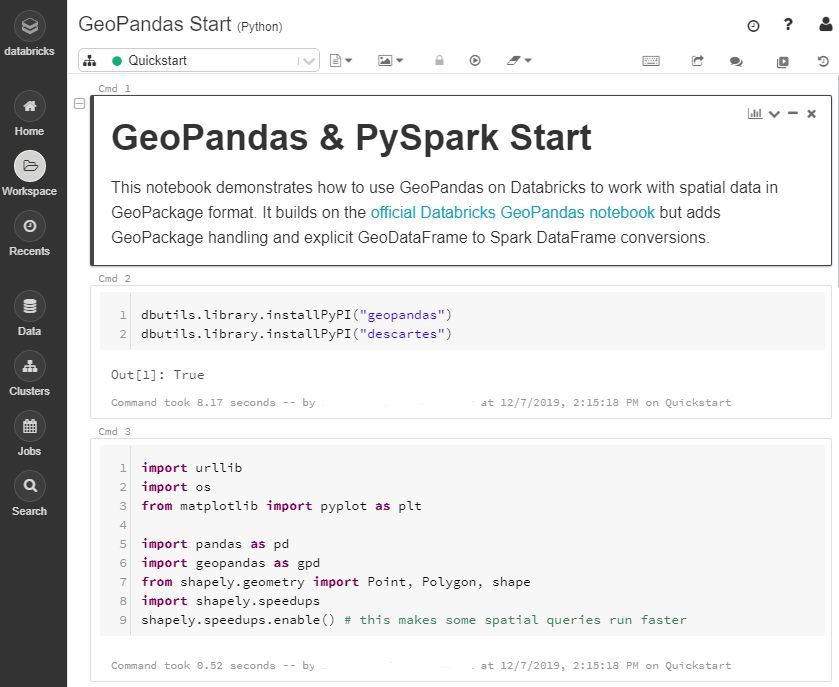This screenshot has width=839, height=687.
Task: Open the Clusters page
Action: click(x=29, y=373)
